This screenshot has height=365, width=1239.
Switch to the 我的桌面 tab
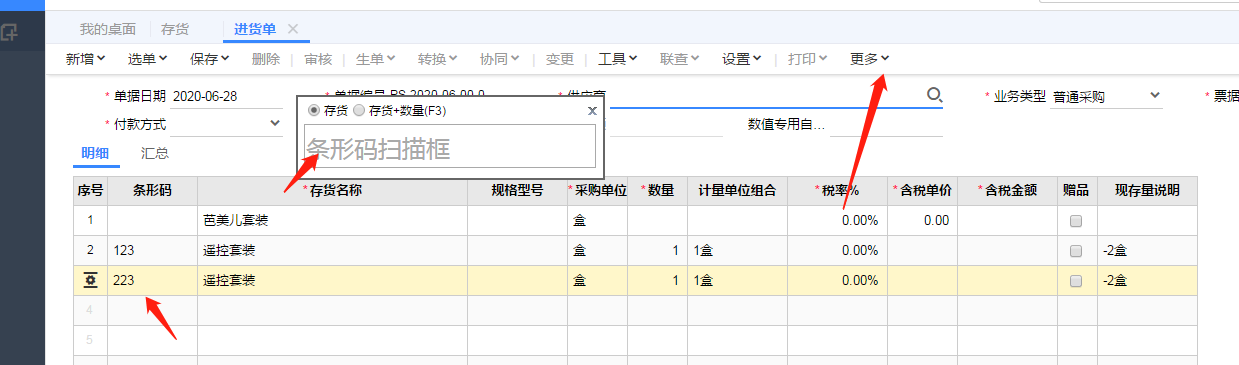108,29
